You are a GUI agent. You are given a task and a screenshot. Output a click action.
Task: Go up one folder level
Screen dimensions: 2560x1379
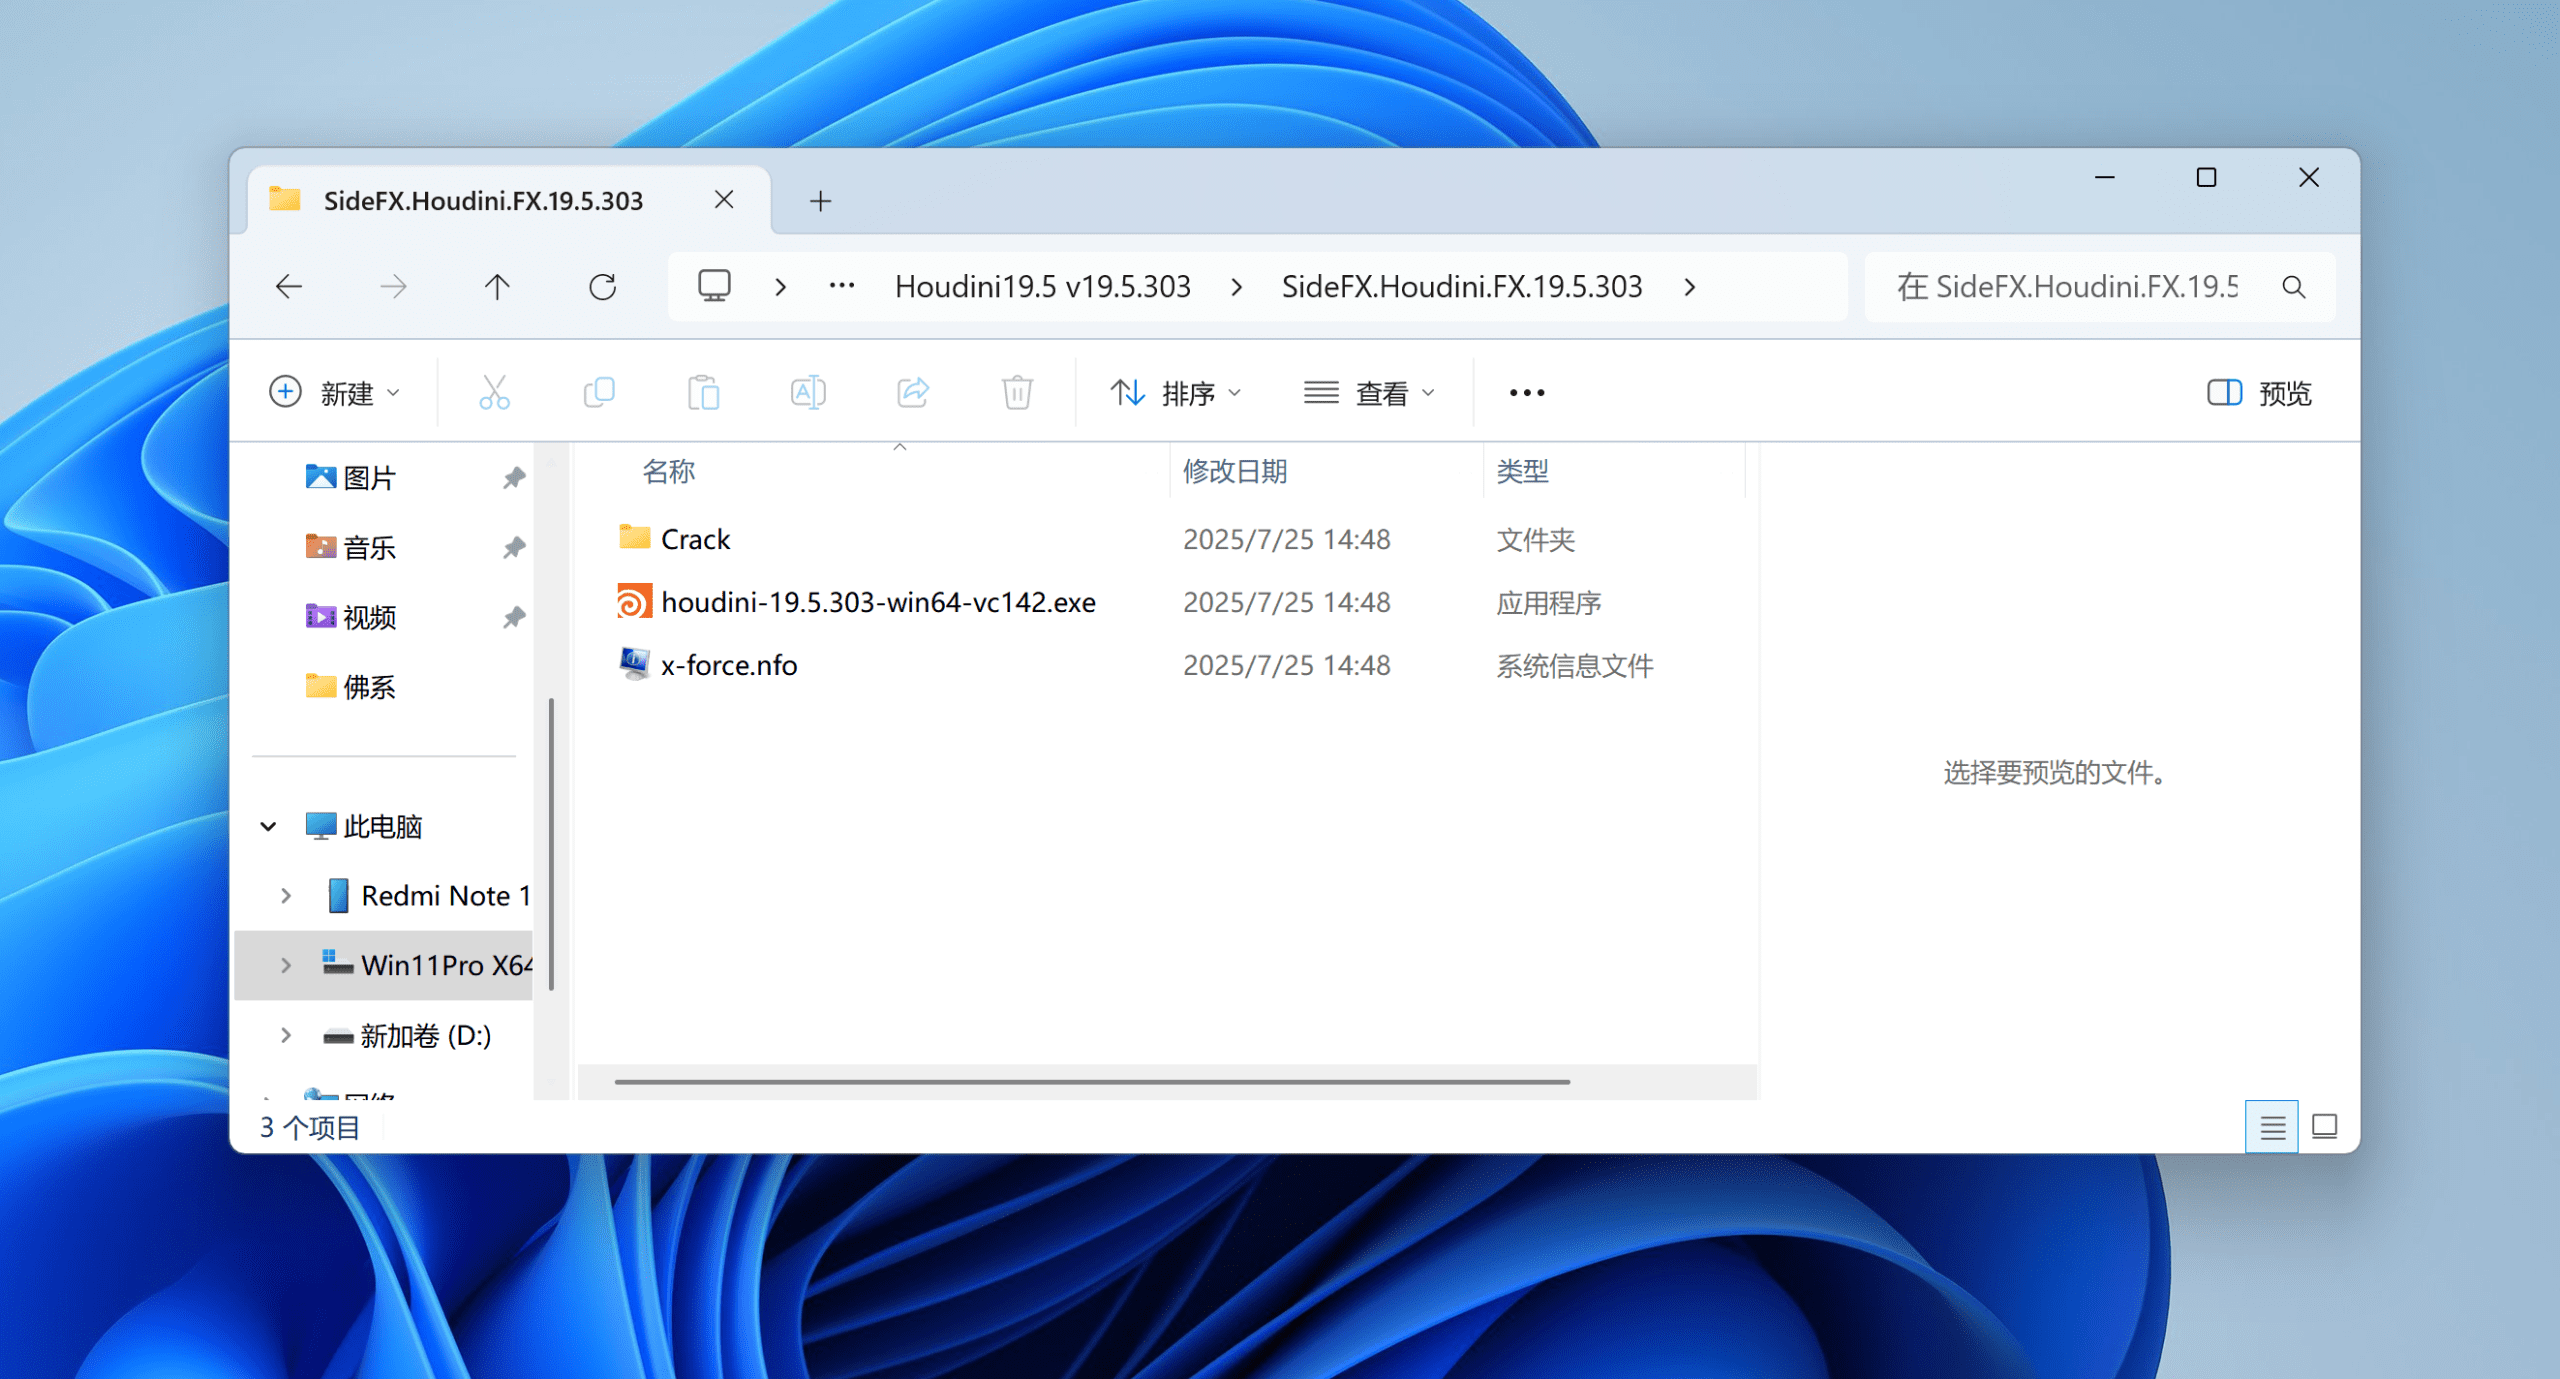tap(497, 288)
